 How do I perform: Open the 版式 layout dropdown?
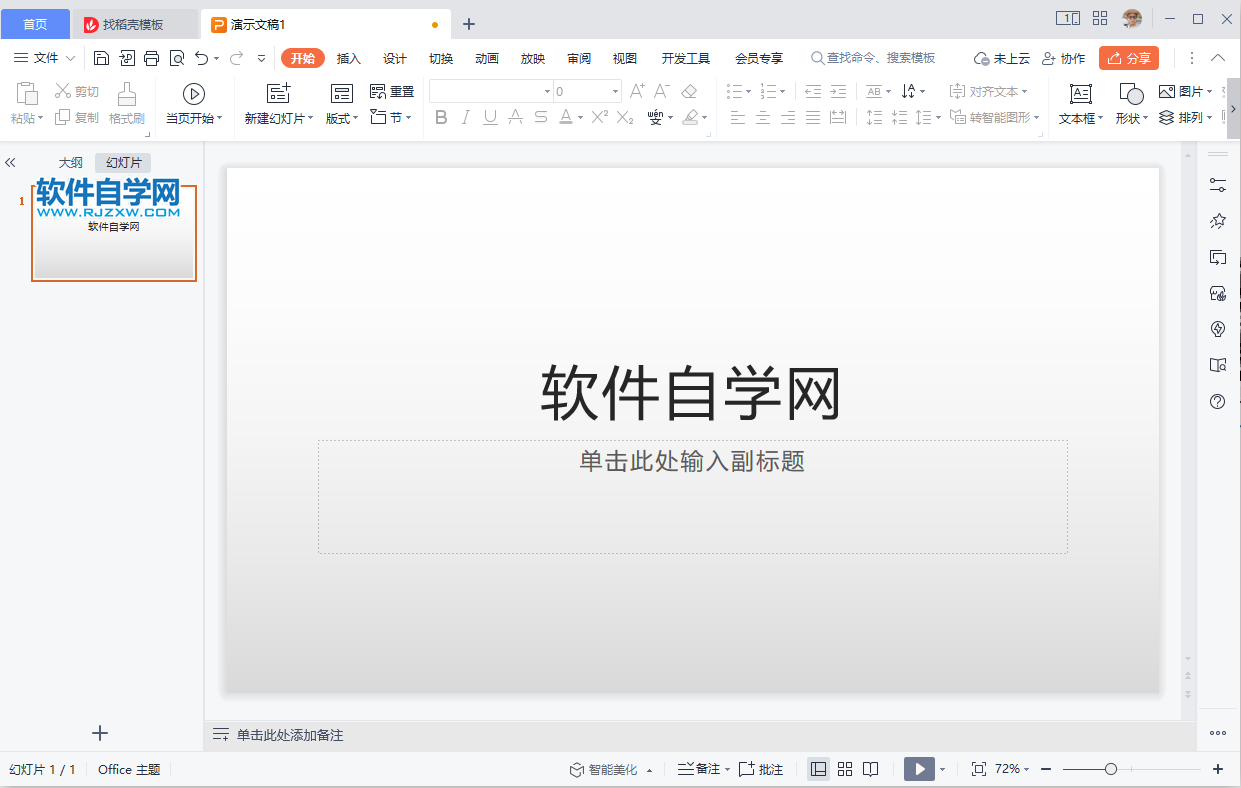pos(339,117)
